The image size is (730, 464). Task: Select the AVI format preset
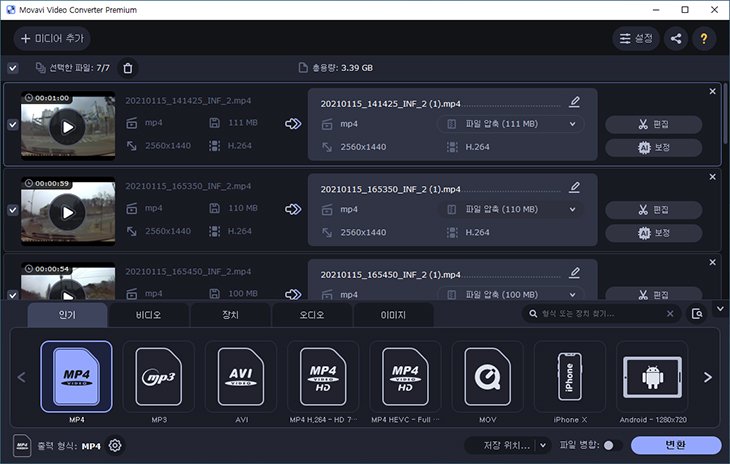pyautogui.click(x=241, y=377)
